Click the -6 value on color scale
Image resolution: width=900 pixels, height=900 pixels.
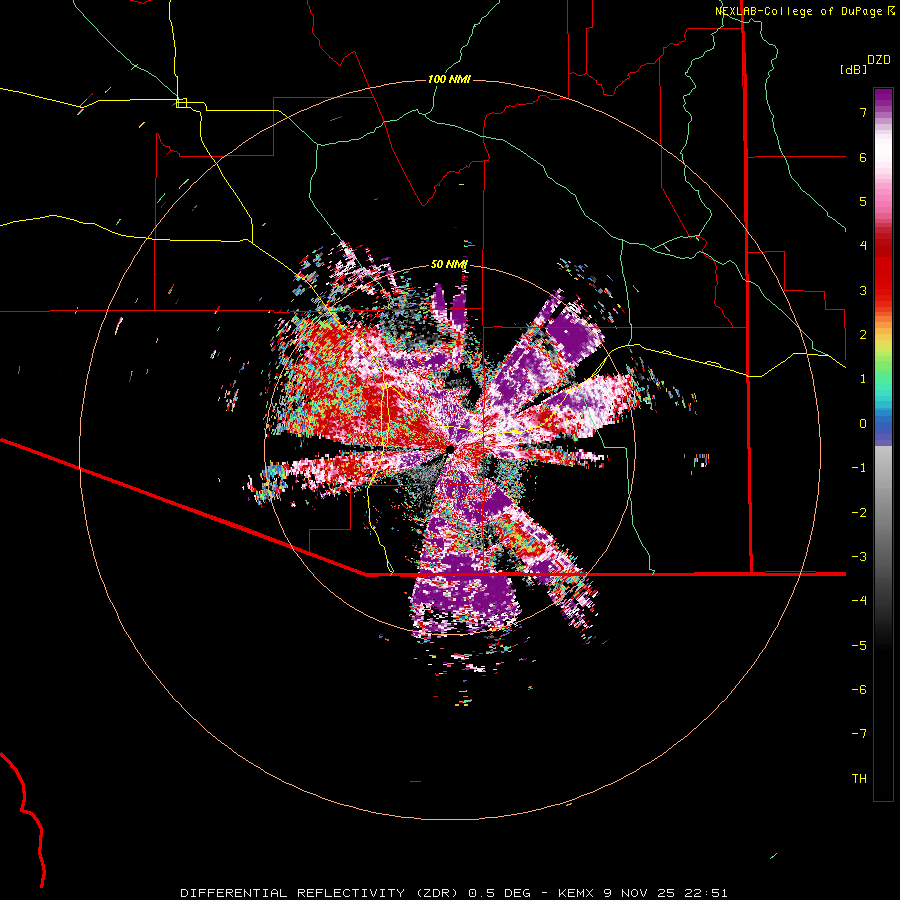[859, 690]
